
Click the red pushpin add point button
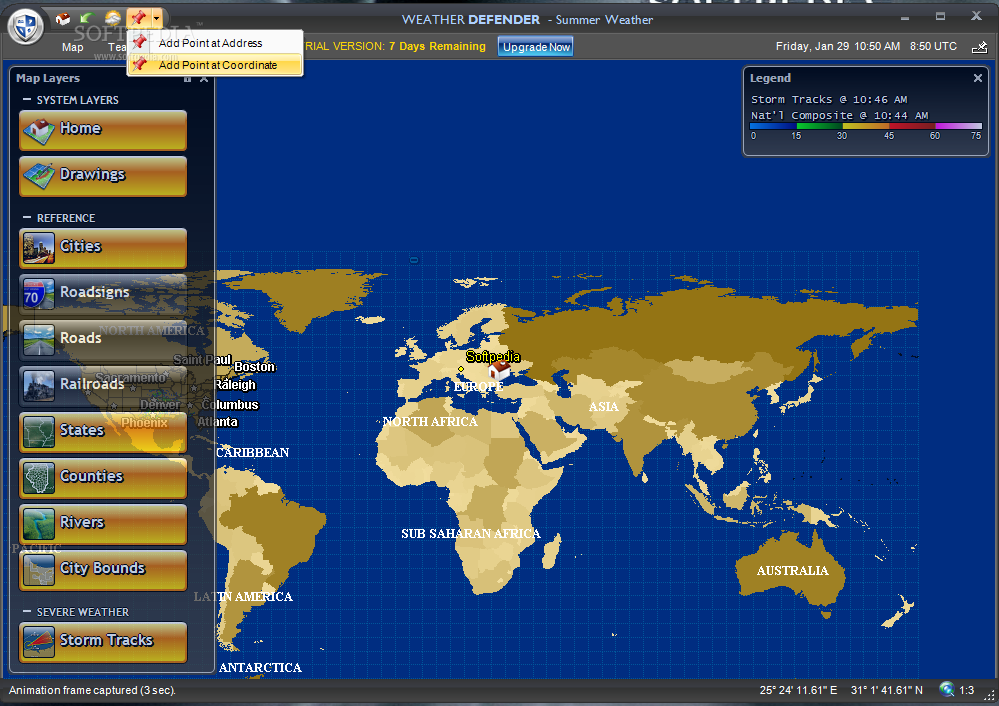point(138,18)
